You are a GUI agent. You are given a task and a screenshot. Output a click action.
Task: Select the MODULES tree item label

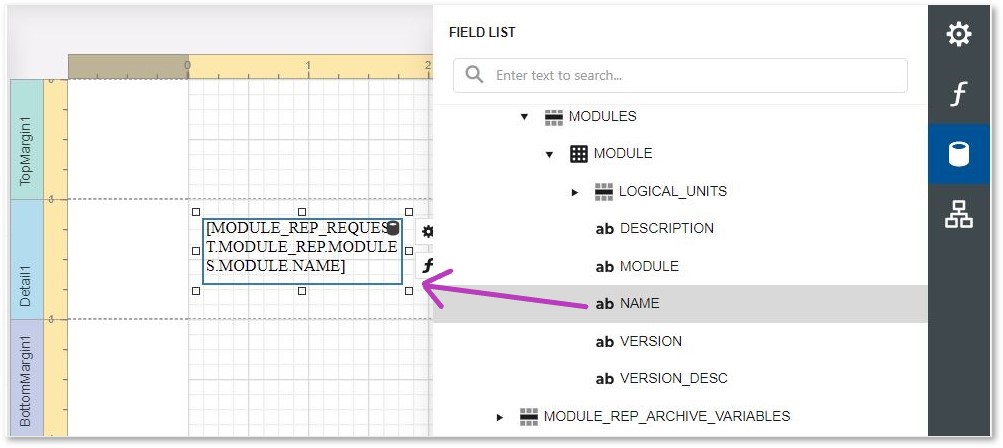tap(603, 116)
